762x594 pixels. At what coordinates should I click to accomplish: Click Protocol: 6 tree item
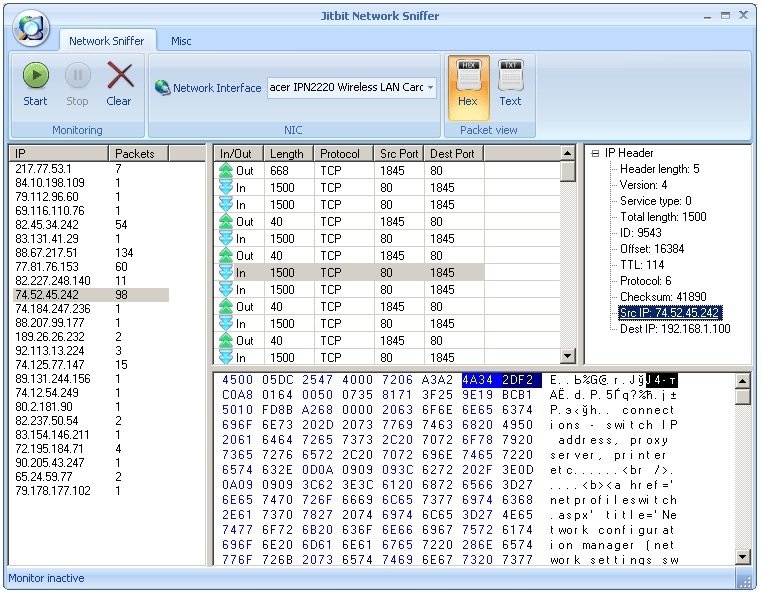[645, 281]
